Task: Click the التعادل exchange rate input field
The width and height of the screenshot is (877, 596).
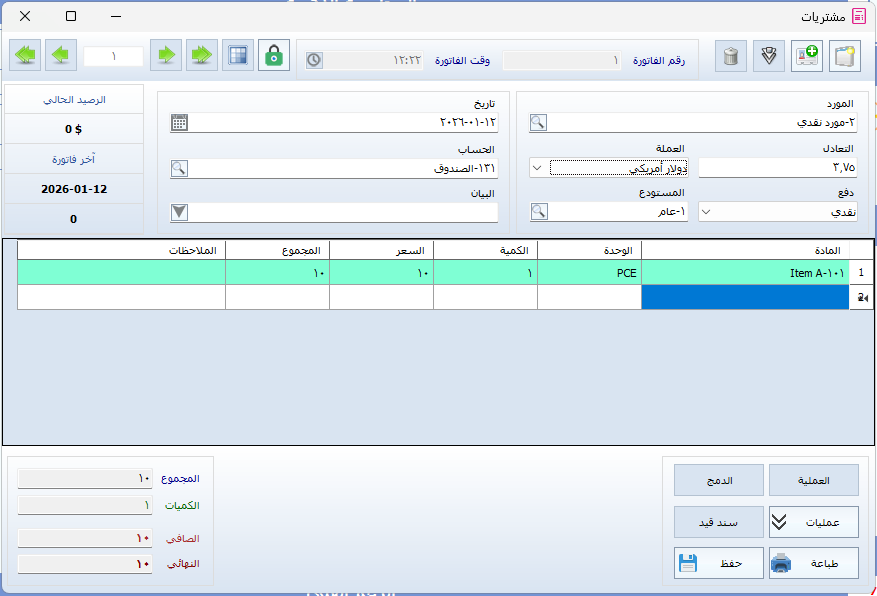Action: point(776,168)
